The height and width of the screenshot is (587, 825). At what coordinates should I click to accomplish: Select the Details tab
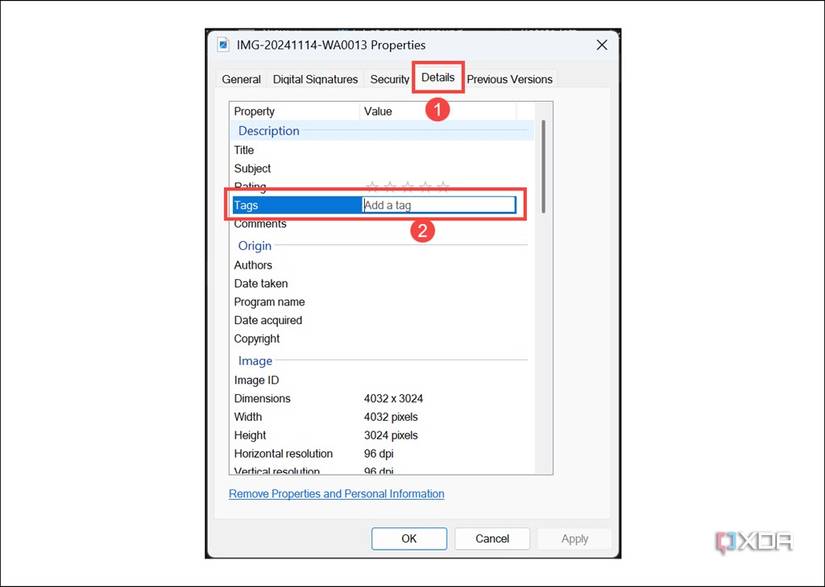click(x=438, y=77)
